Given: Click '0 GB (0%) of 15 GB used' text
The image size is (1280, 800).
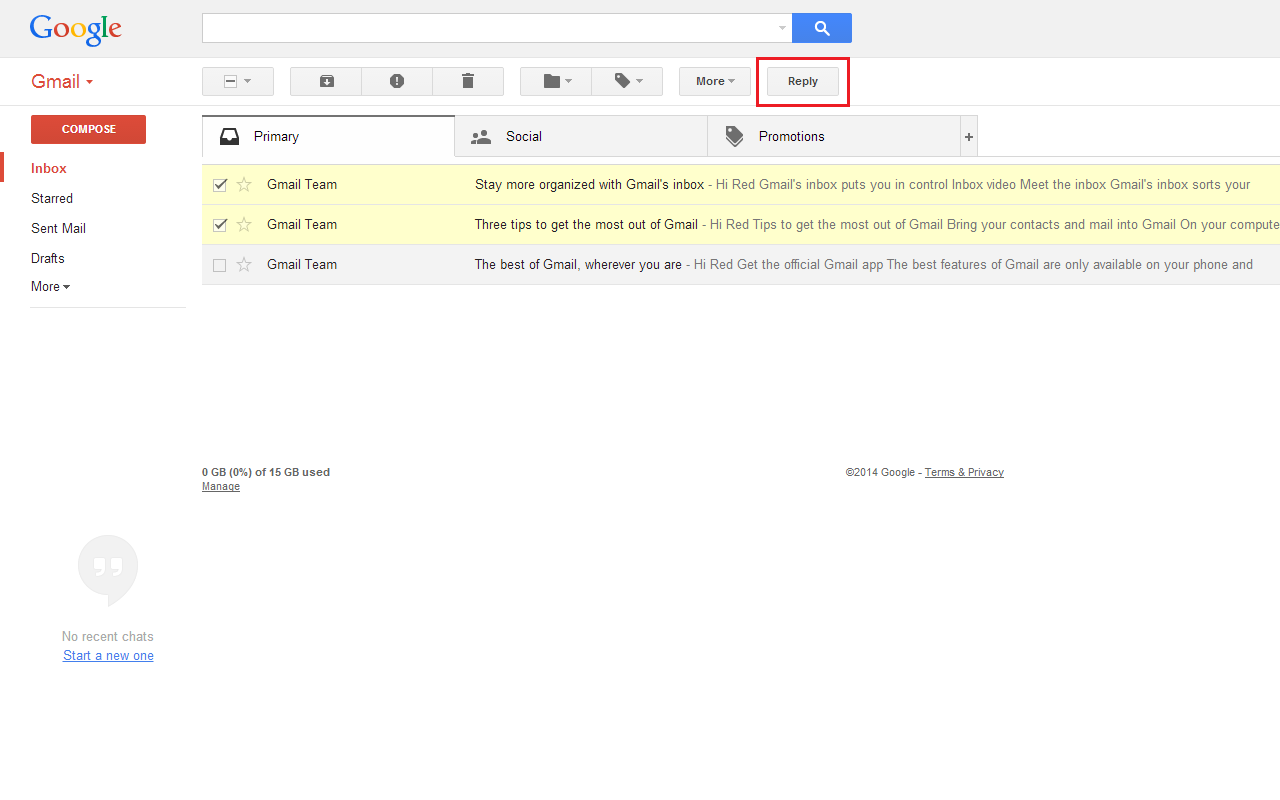Looking at the screenshot, I should [266, 472].
